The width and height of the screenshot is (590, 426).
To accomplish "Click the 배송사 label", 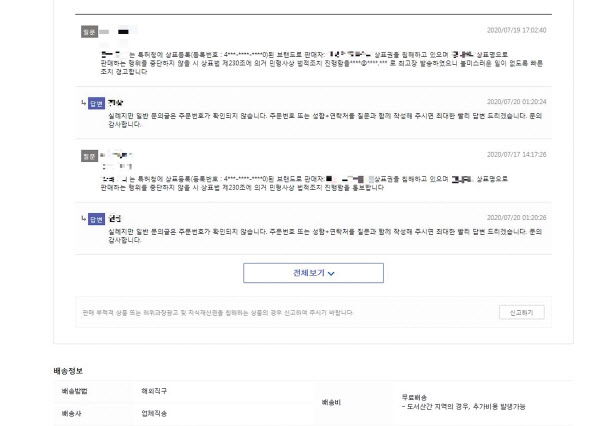I will pos(71,414).
